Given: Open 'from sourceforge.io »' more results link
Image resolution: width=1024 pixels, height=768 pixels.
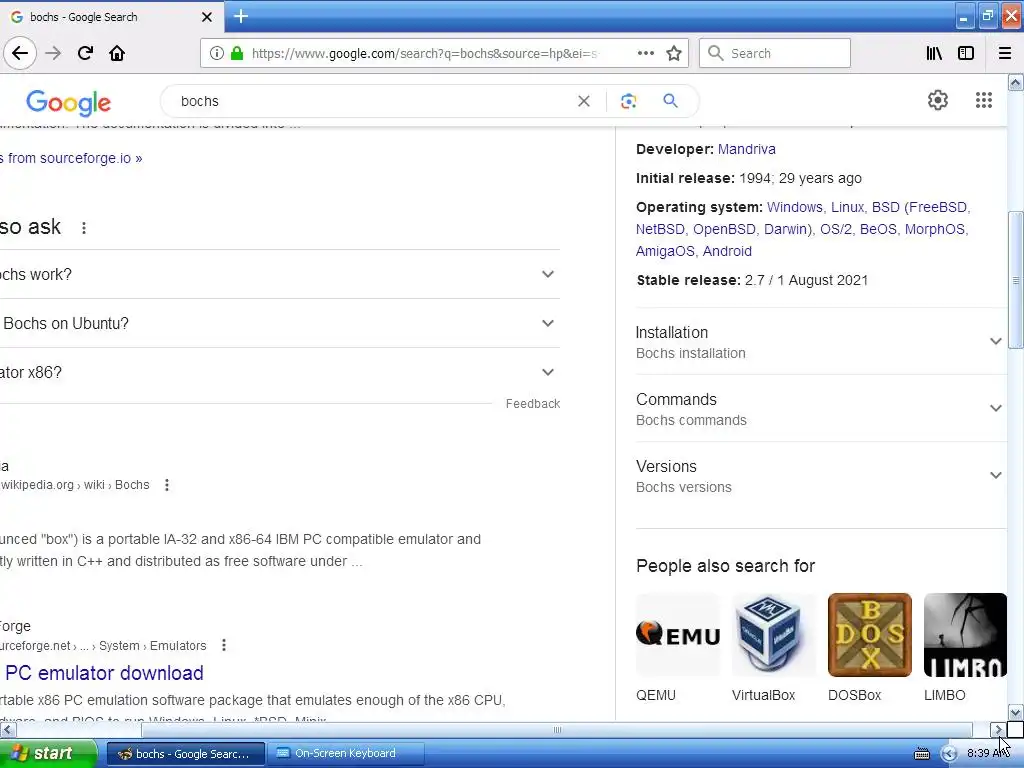Looking at the screenshot, I should click(71, 158).
